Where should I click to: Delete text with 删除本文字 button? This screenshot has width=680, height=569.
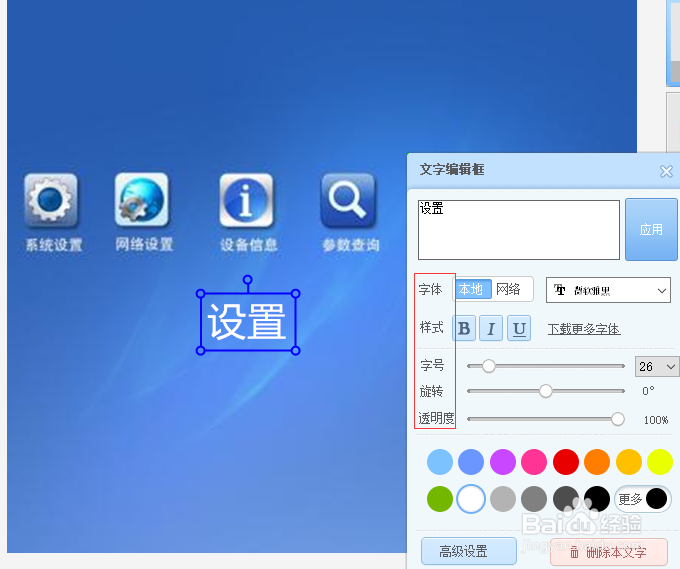pos(609,552)
